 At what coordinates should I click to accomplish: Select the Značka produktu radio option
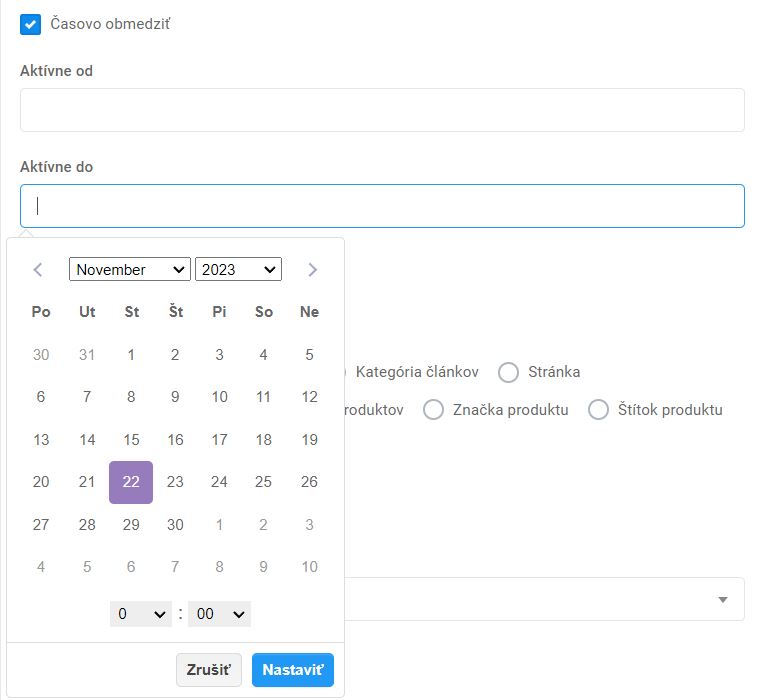[x=433, y=411]
